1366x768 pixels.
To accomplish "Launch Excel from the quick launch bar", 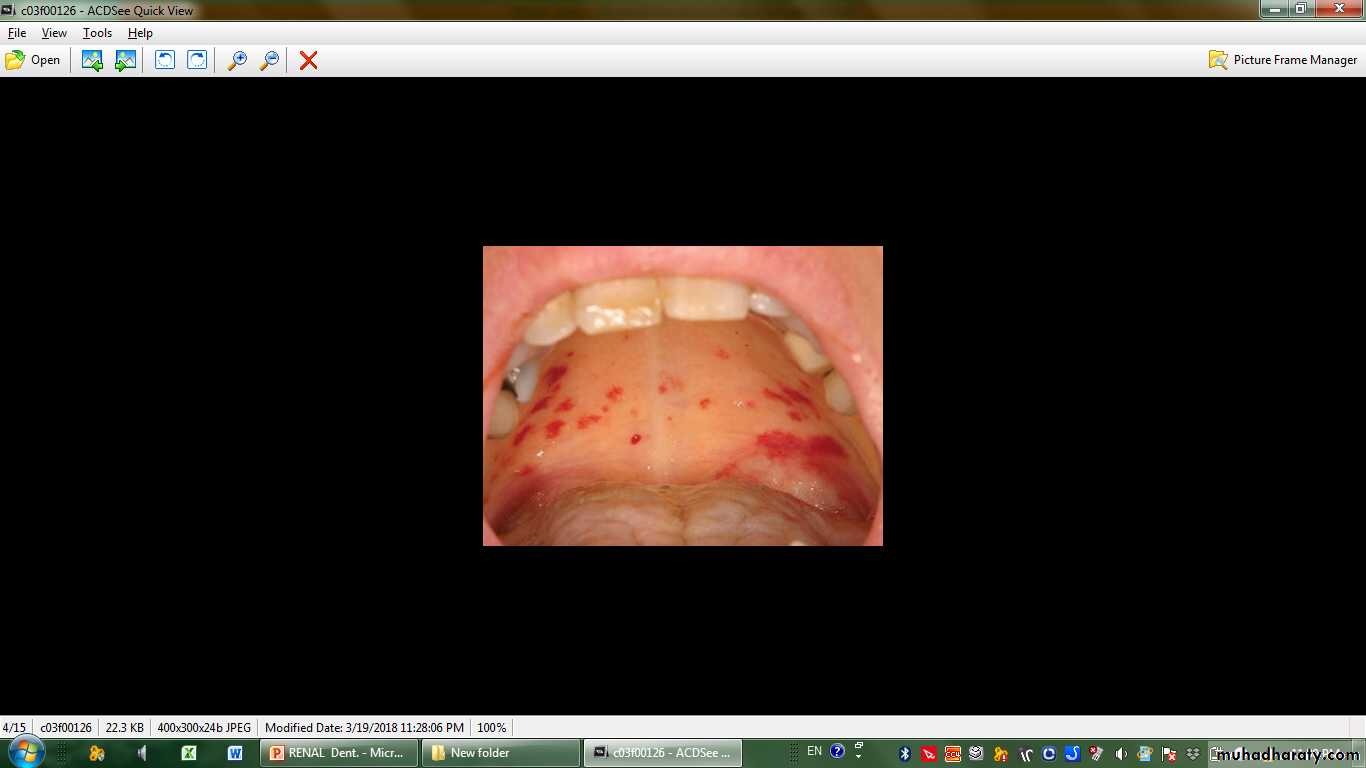I will point(188,753).
